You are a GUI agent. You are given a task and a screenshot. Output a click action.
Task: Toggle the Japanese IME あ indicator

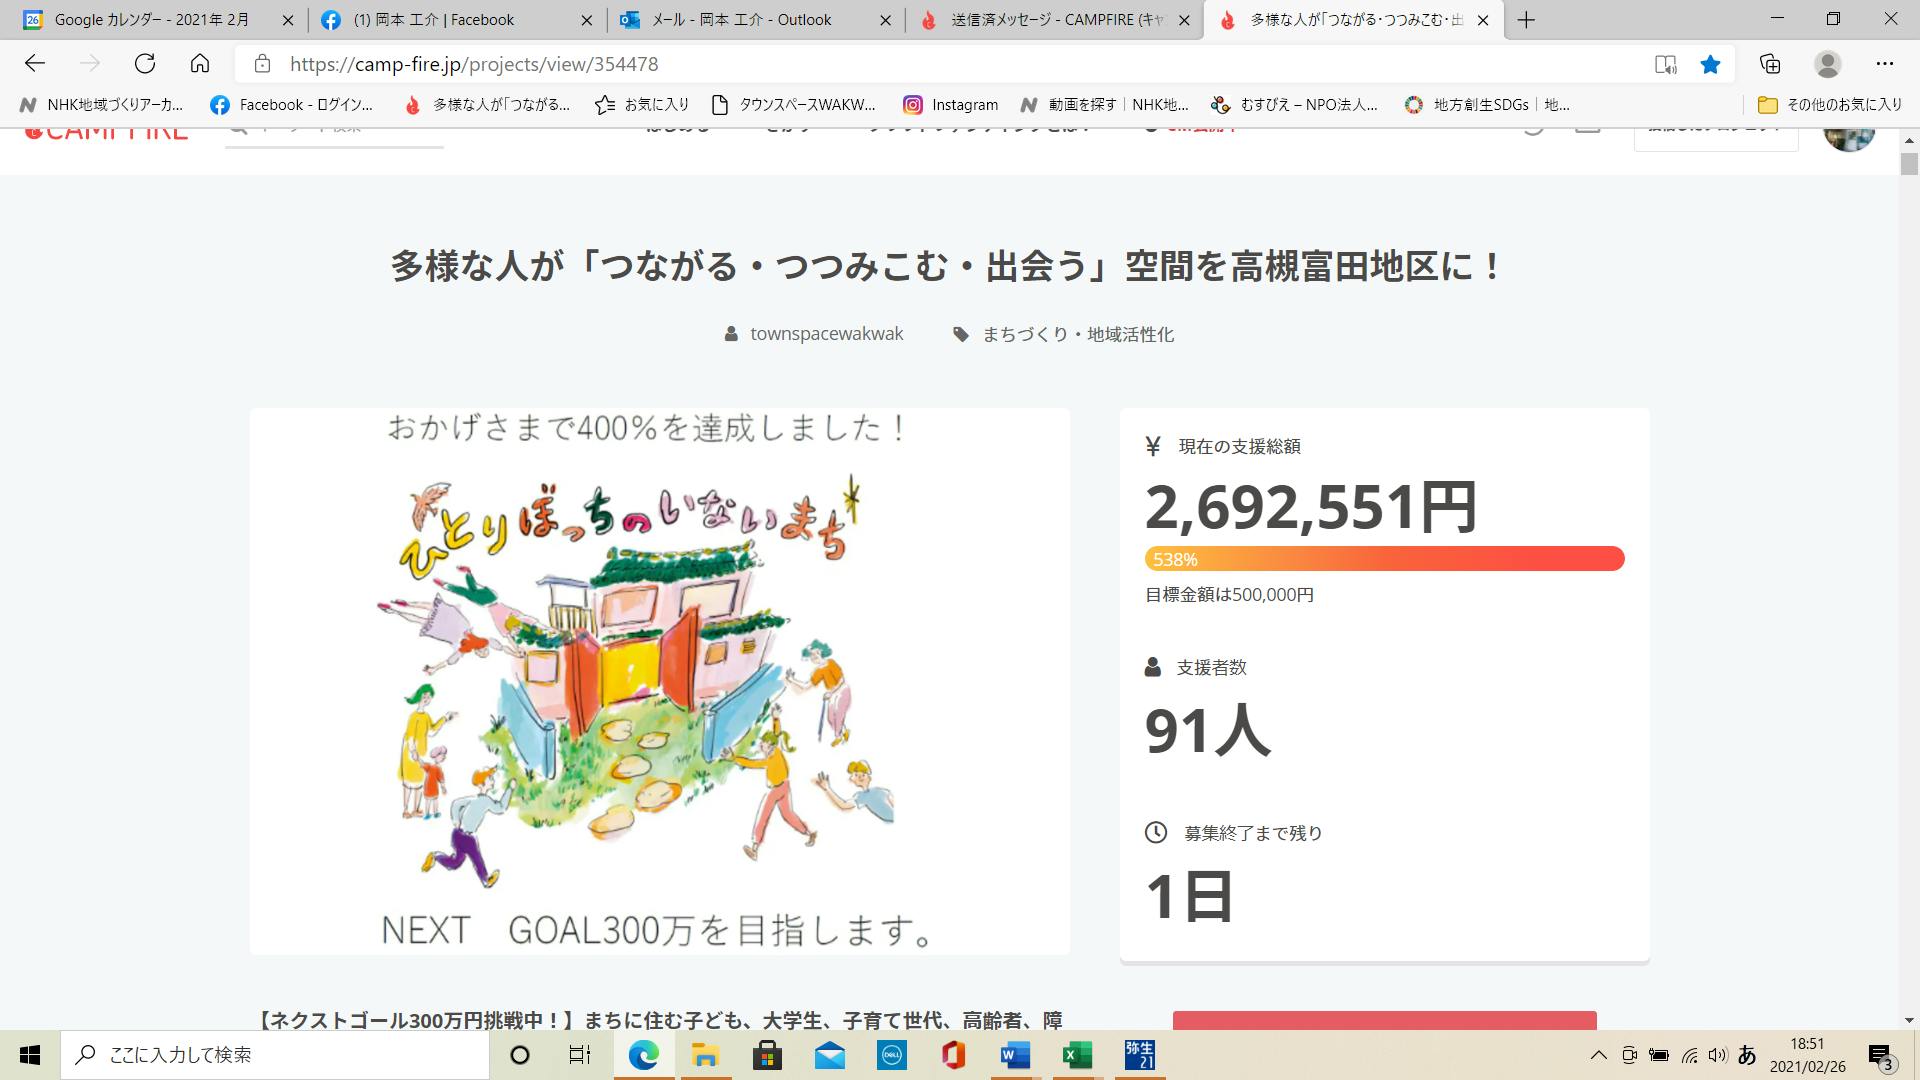tap(1747, 1055)
